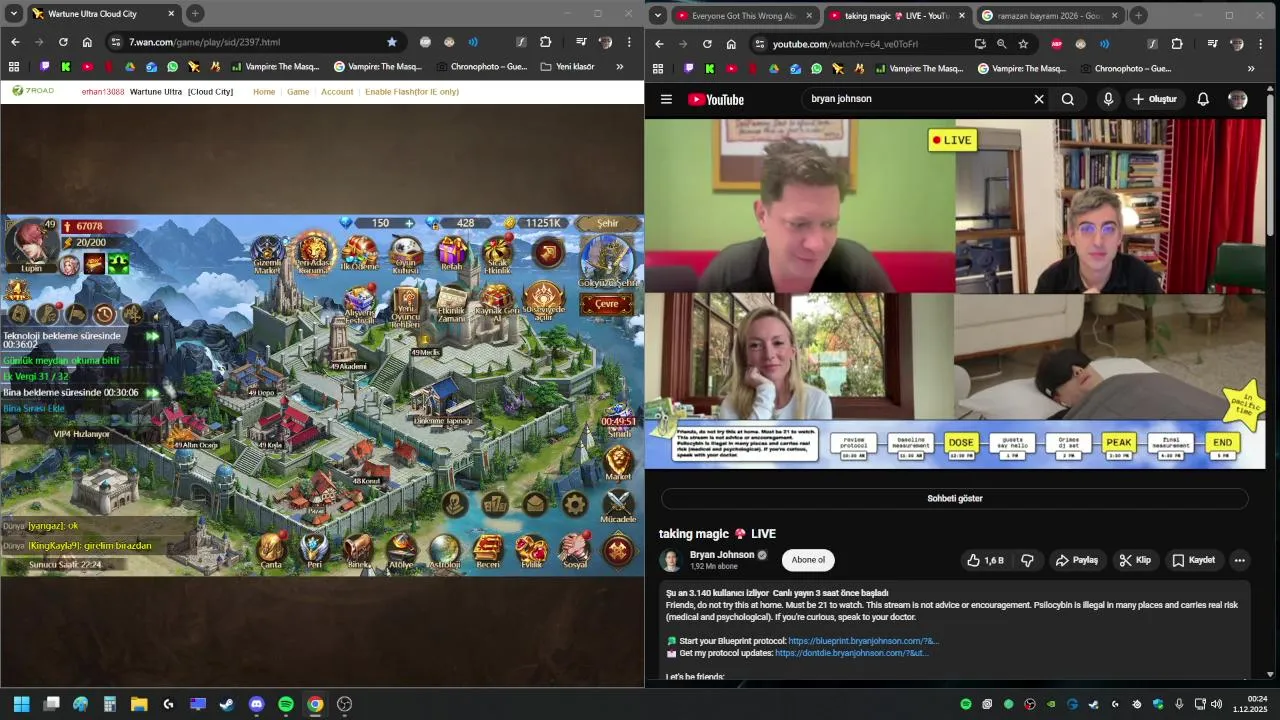Open YouTube notifications bell
The width and height of the screenshot is (1280, 720).
[x=1203, y=99]
